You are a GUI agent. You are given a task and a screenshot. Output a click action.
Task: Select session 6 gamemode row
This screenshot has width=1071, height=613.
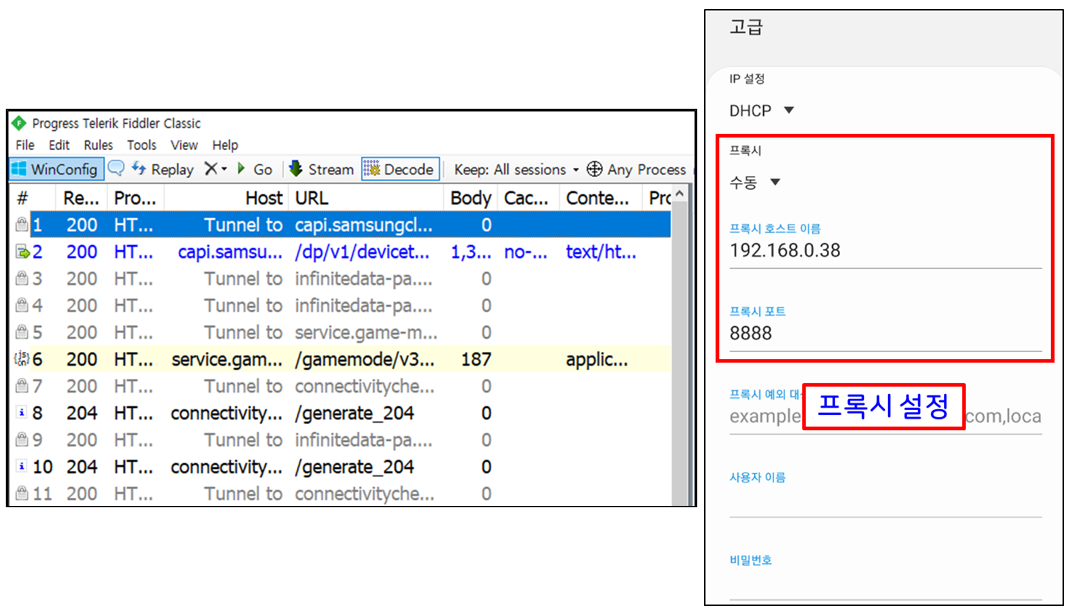(x=342, y=359)
